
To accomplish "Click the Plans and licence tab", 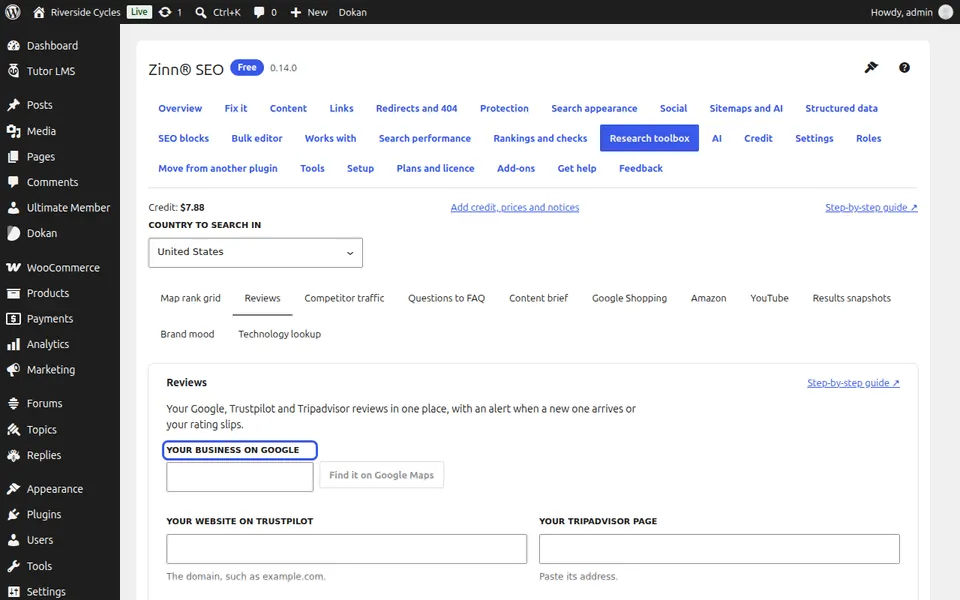I will pos(435,168).
